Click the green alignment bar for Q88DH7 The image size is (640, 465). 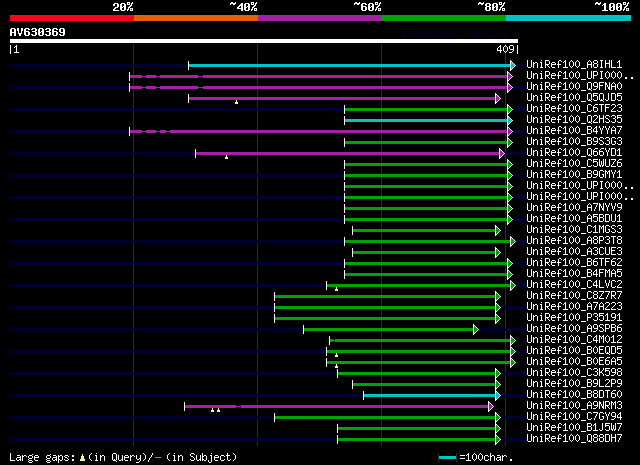coord(416,440)
